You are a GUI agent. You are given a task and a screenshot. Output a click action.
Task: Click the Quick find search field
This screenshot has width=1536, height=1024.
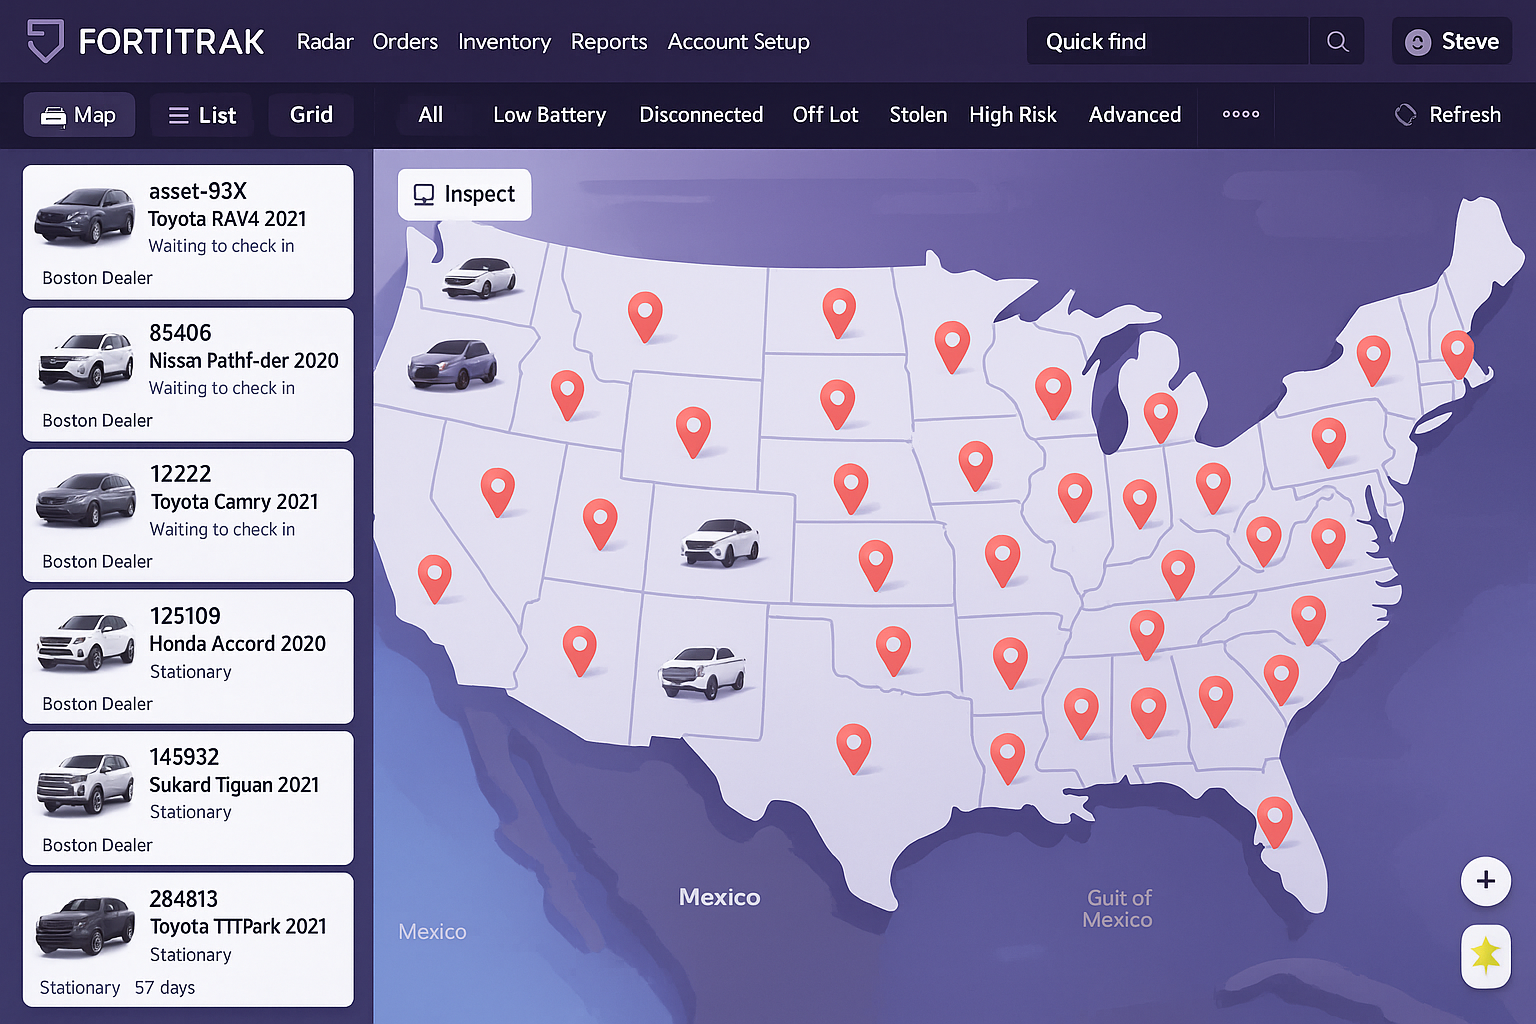coord(1167,42)
